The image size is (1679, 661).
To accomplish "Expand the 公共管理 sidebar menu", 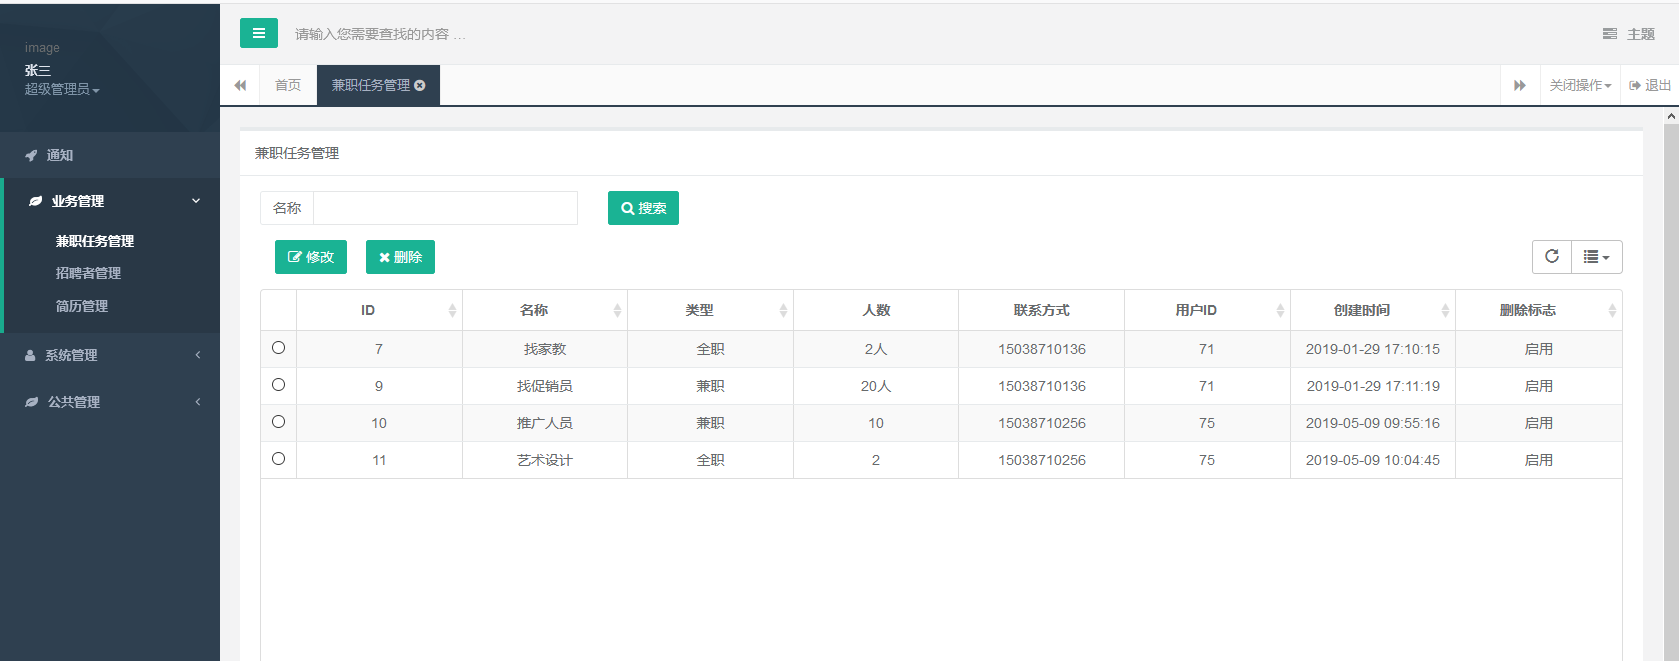I will pos(110,402).
